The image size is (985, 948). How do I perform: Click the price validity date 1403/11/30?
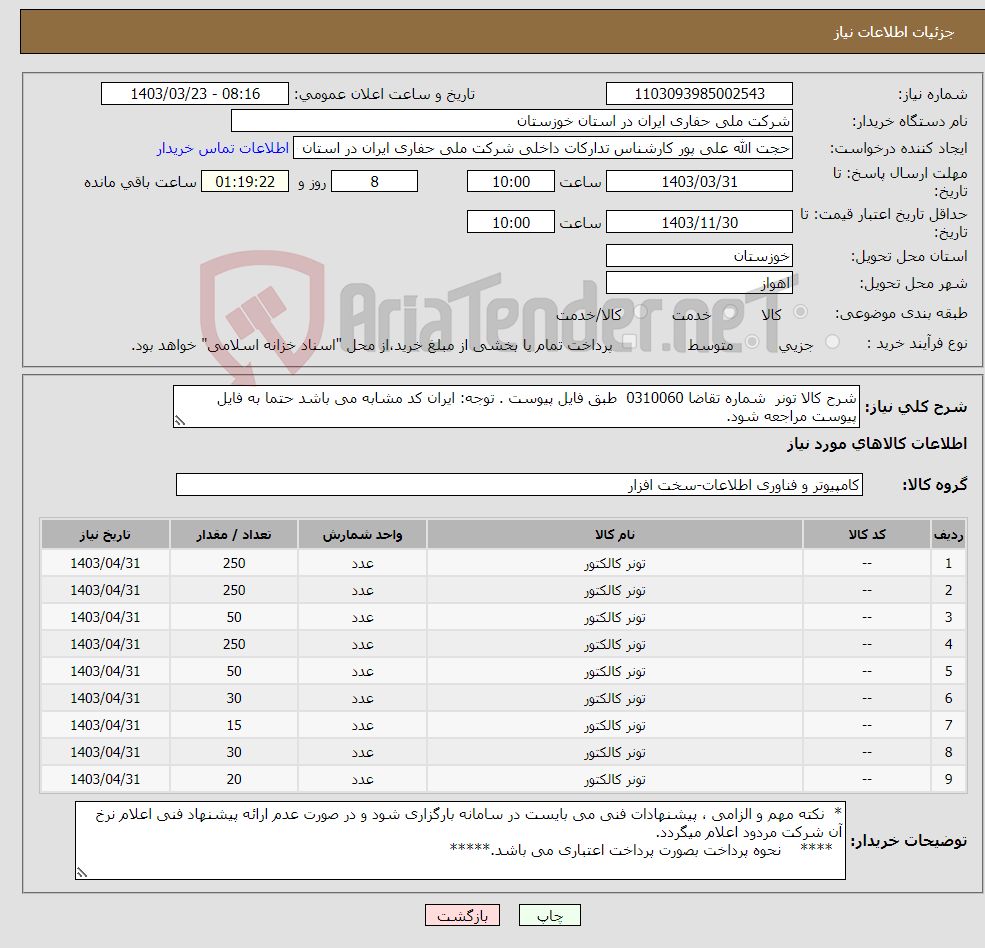699,222
